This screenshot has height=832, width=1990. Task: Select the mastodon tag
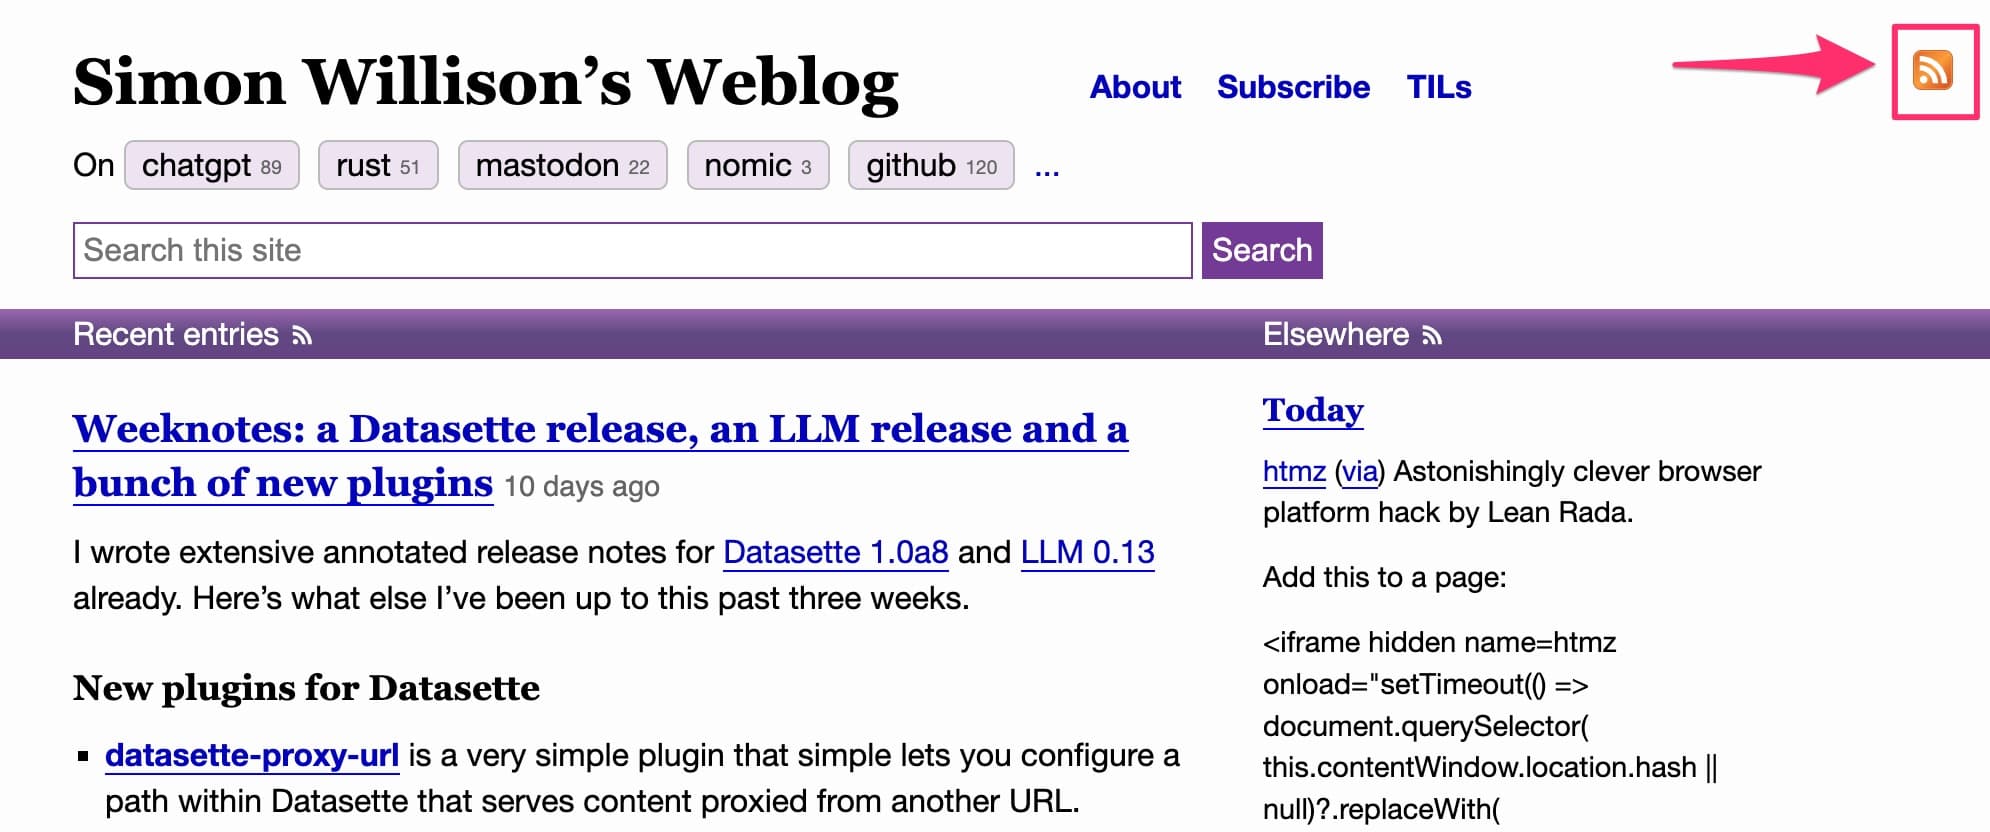[x=561, y=165]
